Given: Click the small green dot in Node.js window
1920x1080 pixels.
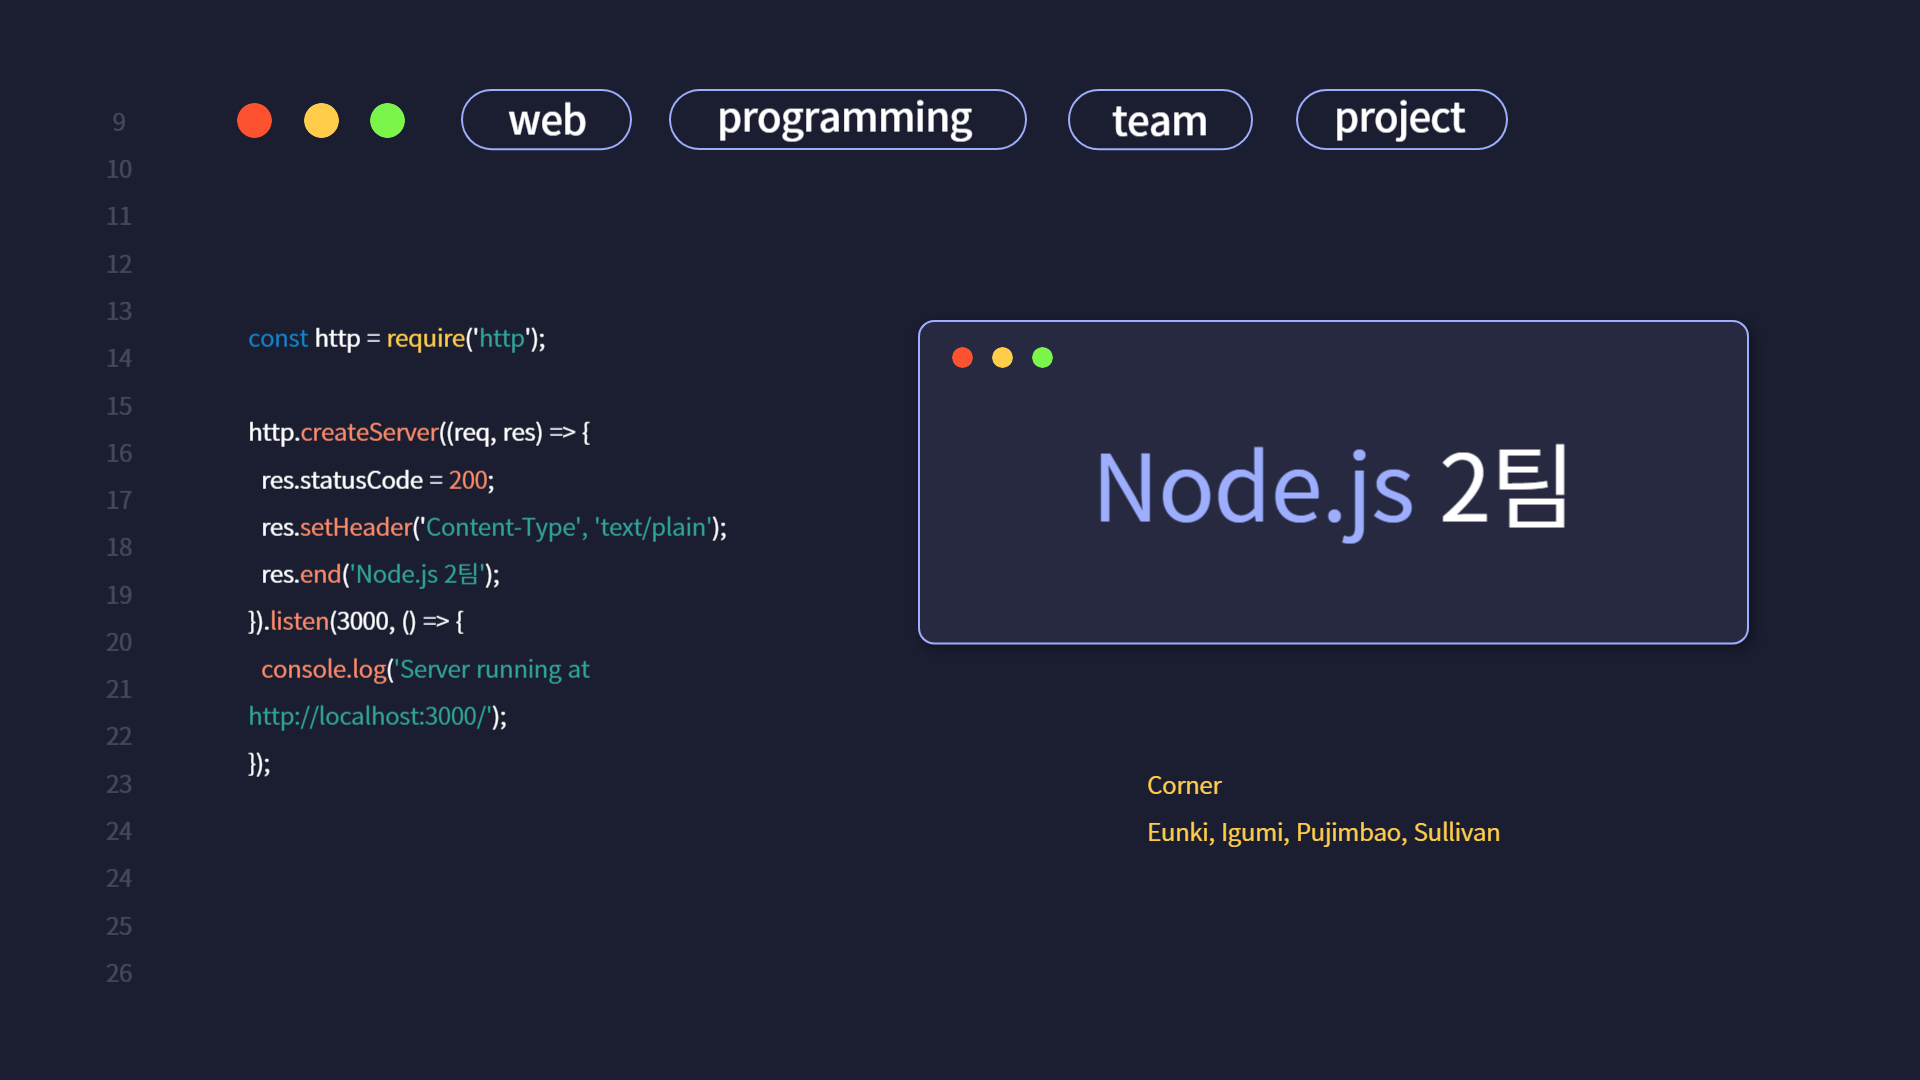Looking at the screenshot, I should click(1042, 358).
